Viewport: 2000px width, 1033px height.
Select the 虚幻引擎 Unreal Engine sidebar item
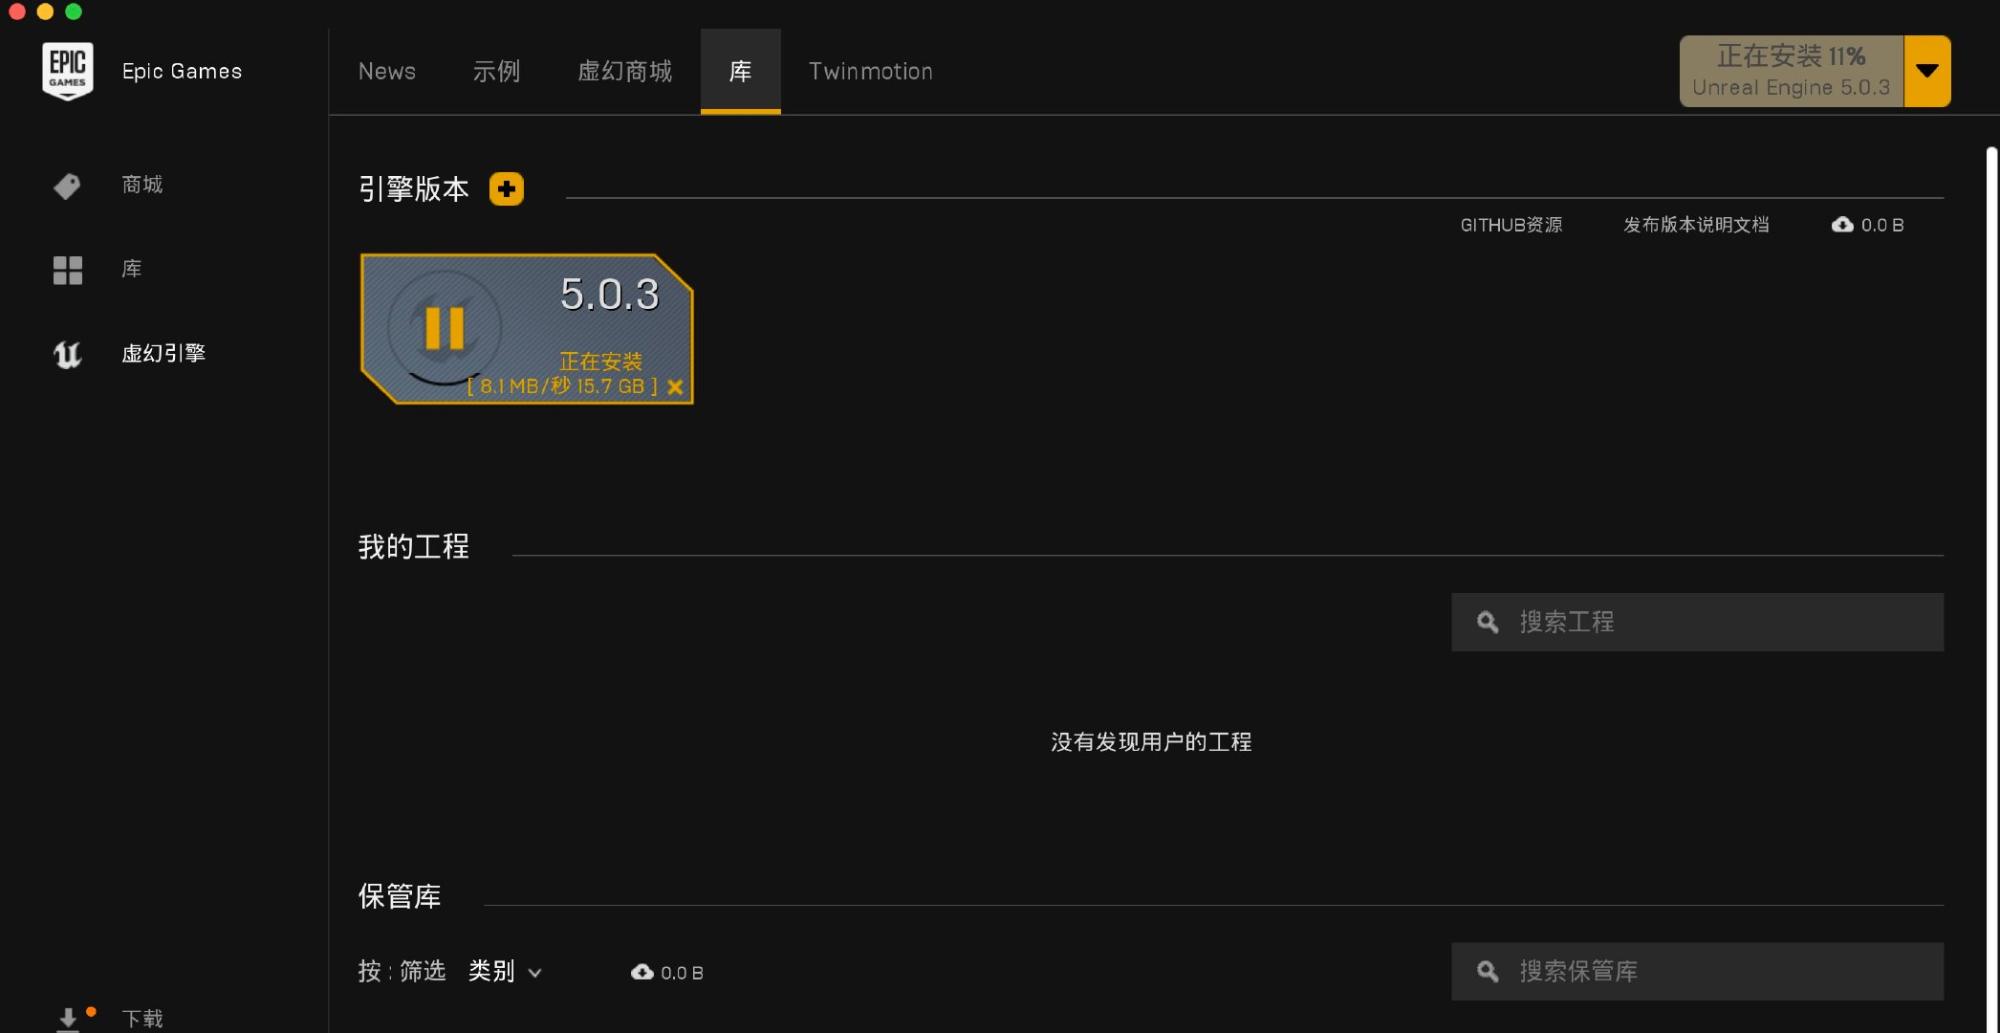click(163, 354)
